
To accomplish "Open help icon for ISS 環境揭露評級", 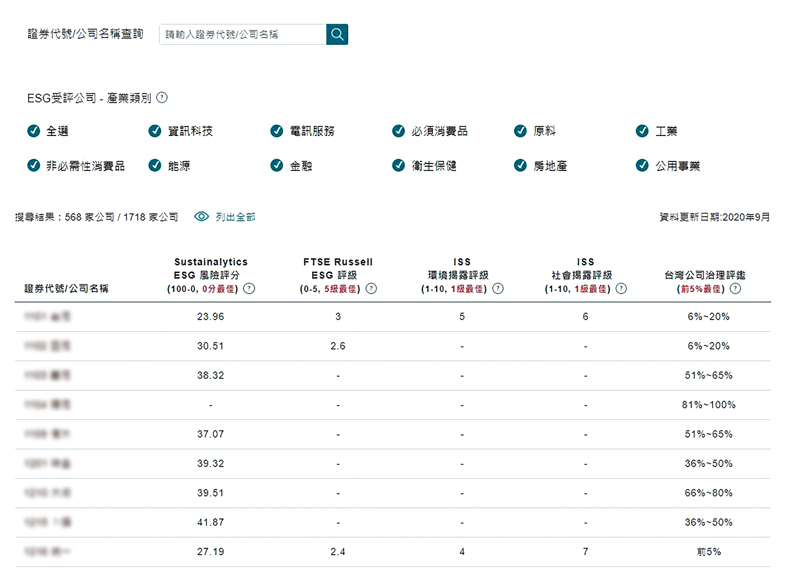I will tap(498, 289).
